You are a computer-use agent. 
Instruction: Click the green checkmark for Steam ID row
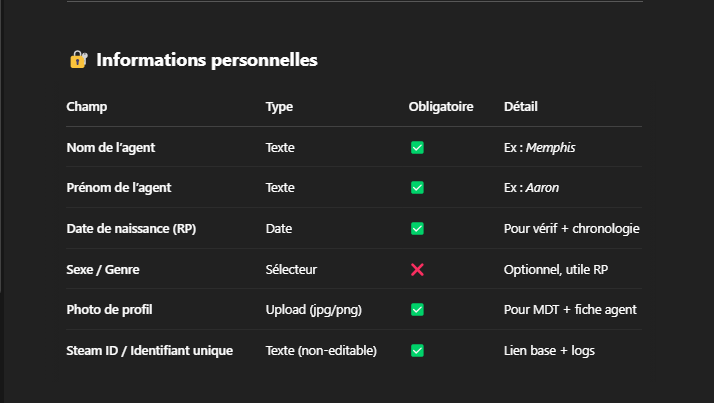417,350
